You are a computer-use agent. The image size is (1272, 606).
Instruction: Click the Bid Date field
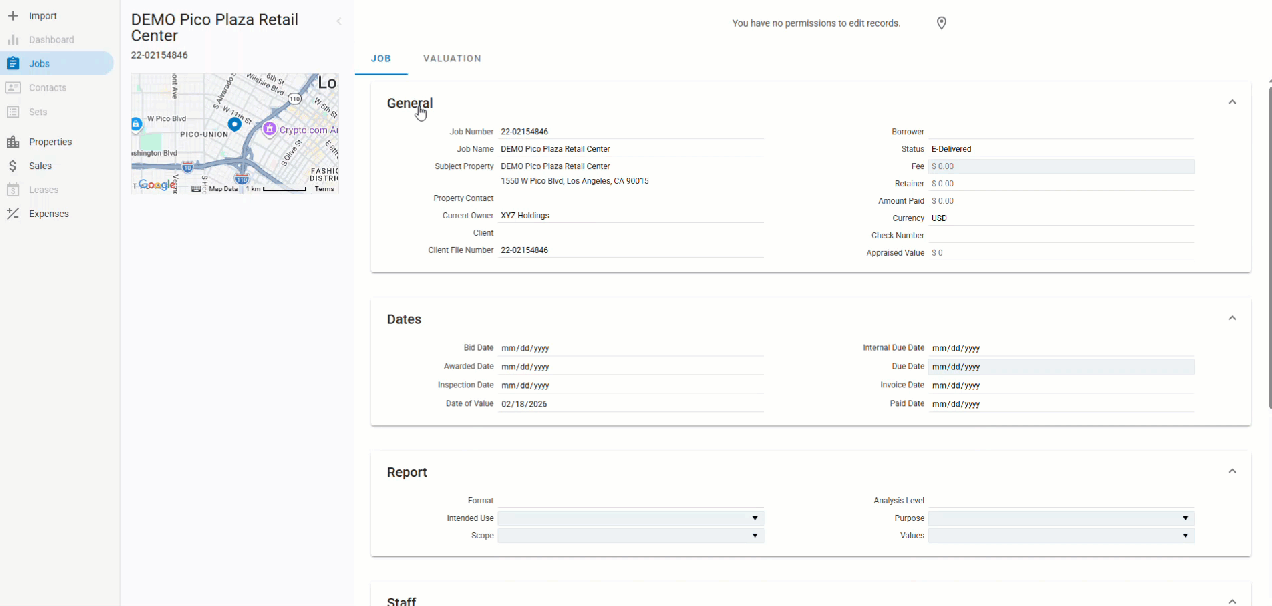click(x=630, y=348)
